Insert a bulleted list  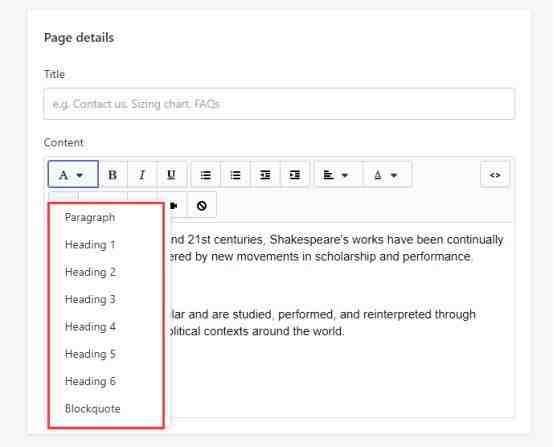click(206, 175)
